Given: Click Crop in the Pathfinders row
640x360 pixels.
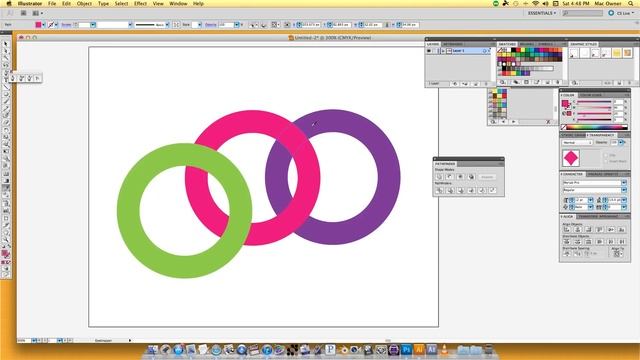Looking at the screenshot, I should click(471, 190).
